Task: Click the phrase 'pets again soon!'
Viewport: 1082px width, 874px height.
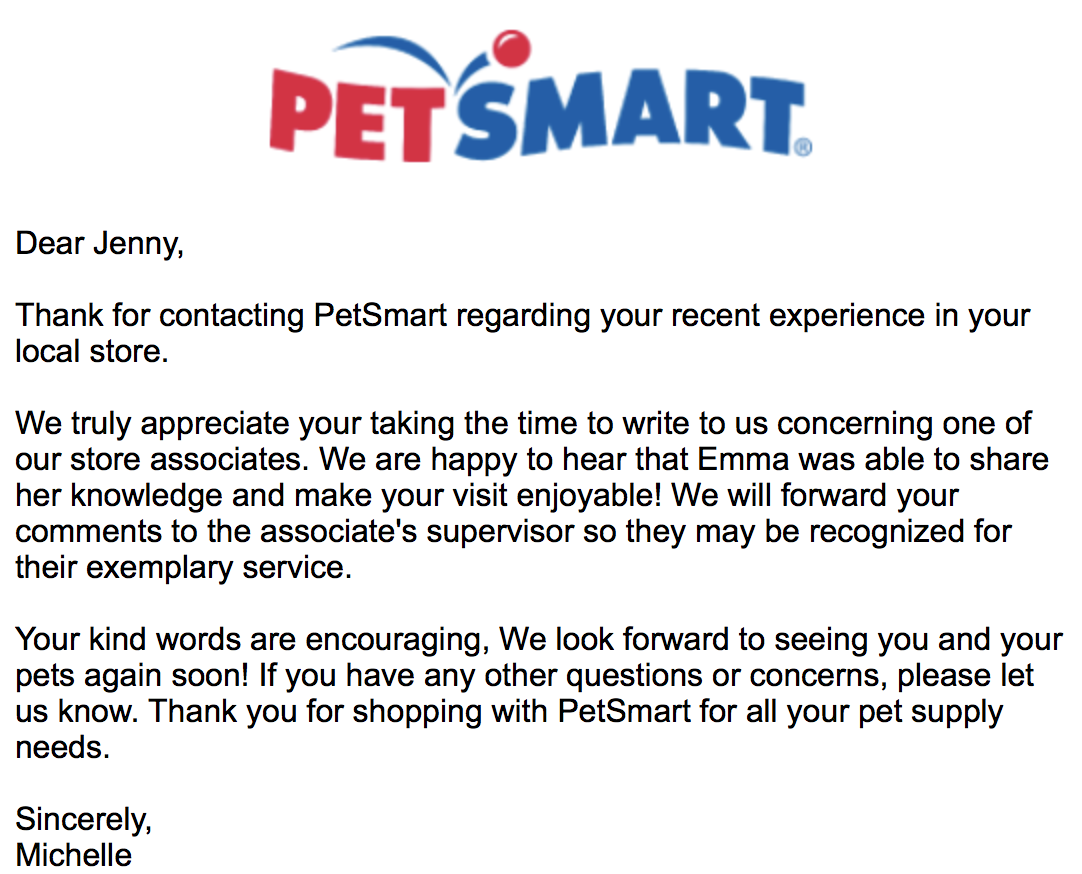Action: [131, 677]
